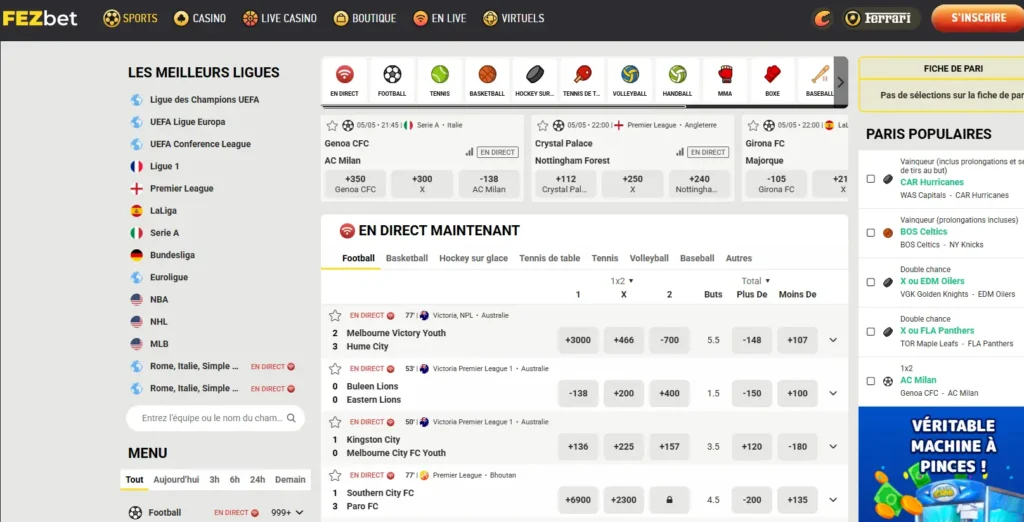Favorite the Crystal Palace match star

click(542, 125)
